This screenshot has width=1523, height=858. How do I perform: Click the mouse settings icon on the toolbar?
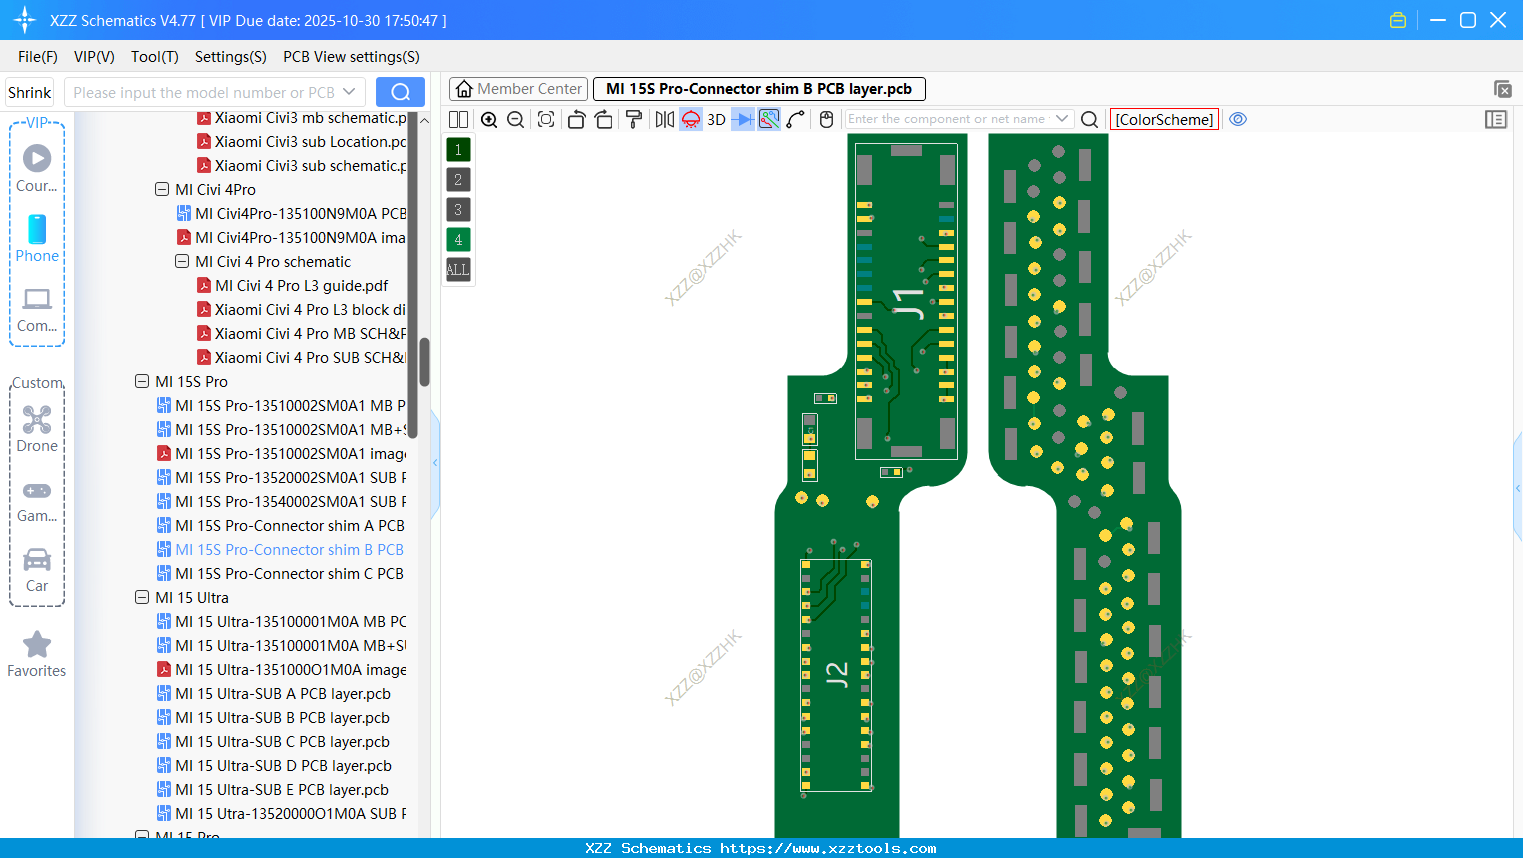[825, 119]
